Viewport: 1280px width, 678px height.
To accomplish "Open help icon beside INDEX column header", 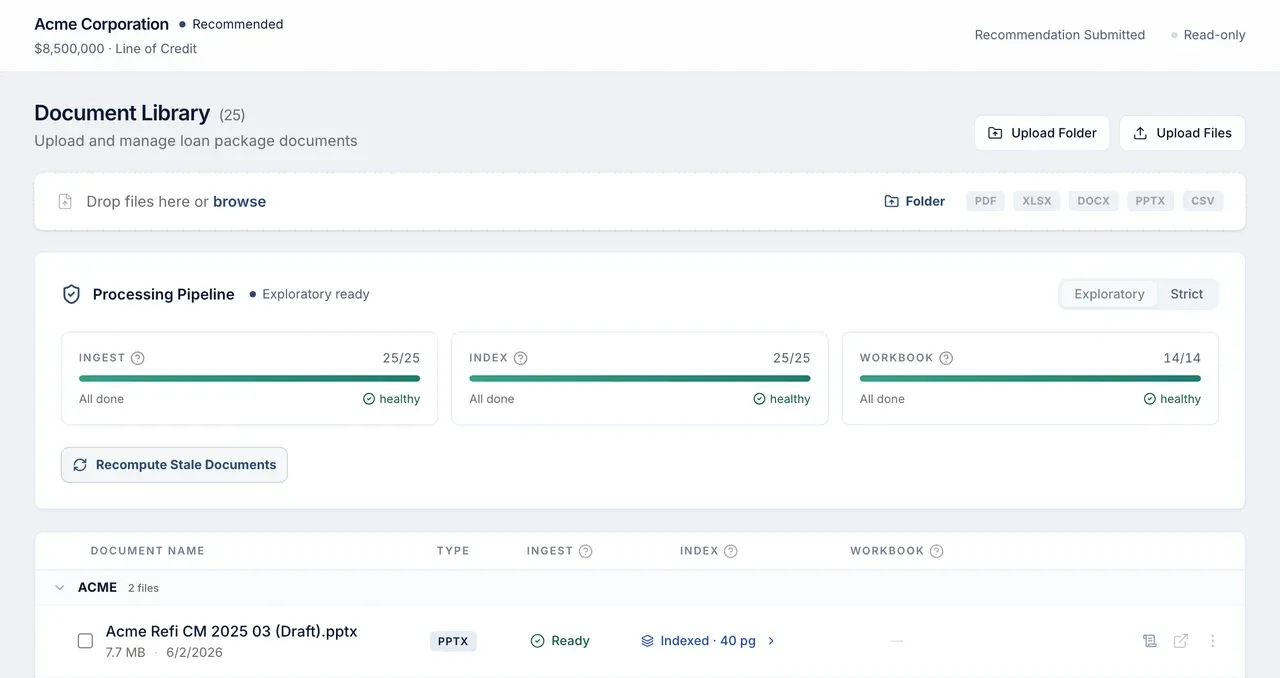I will point(731,551).
